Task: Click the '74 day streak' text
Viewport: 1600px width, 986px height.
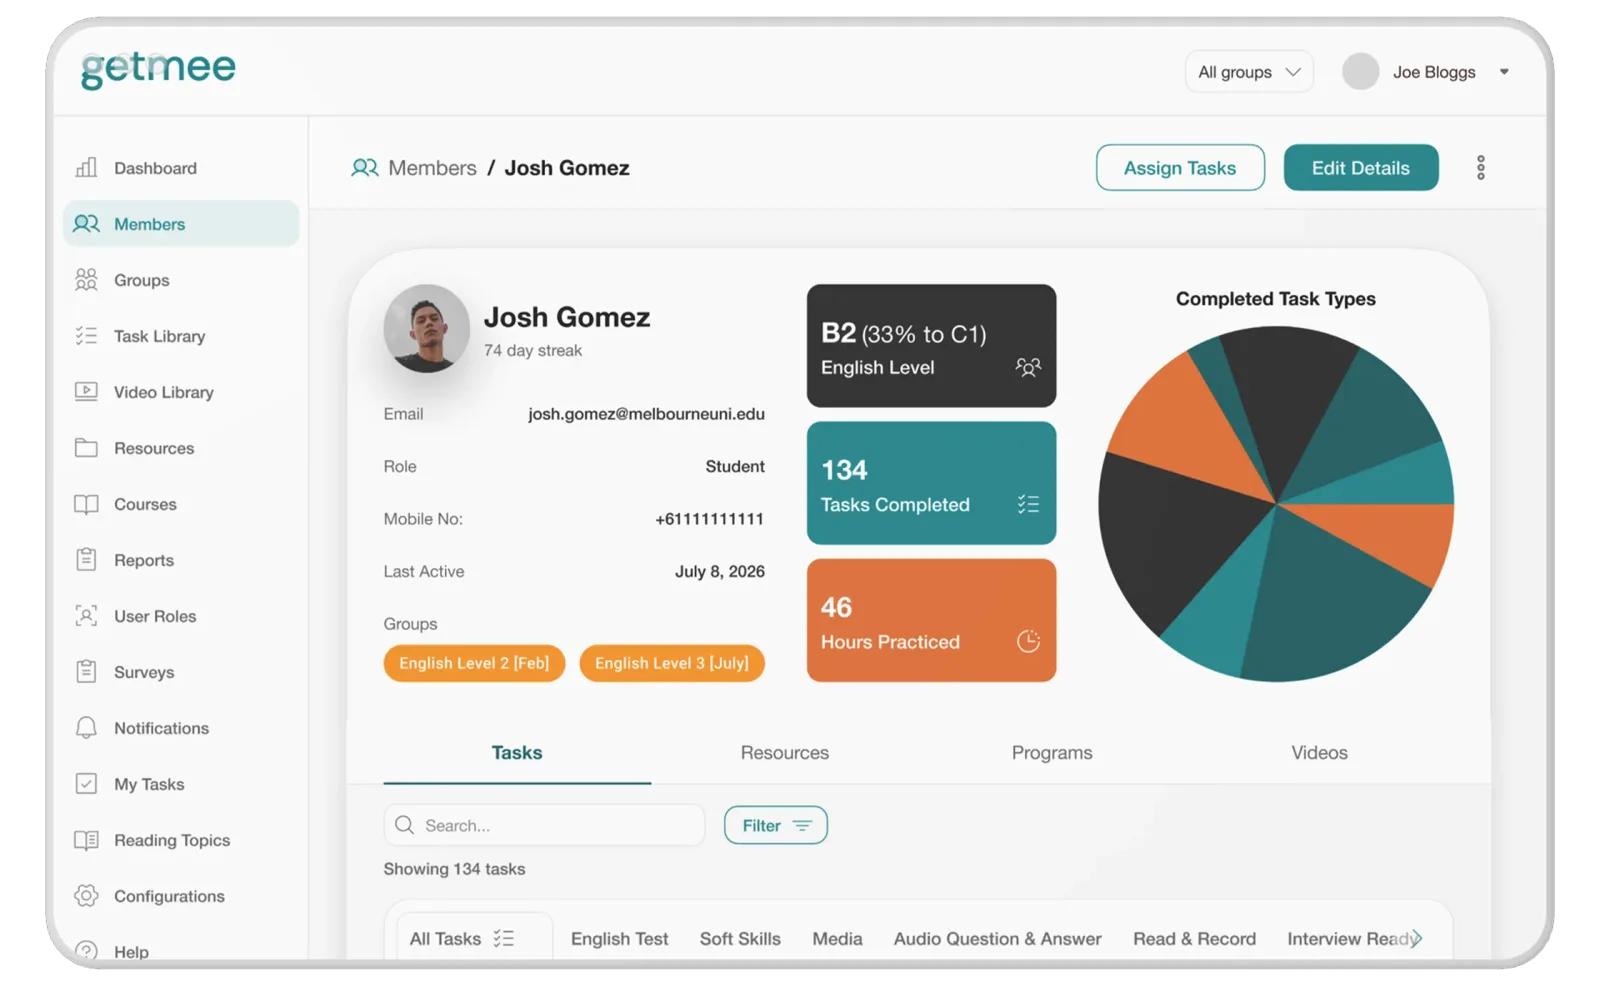Action: tap(533, 350)
